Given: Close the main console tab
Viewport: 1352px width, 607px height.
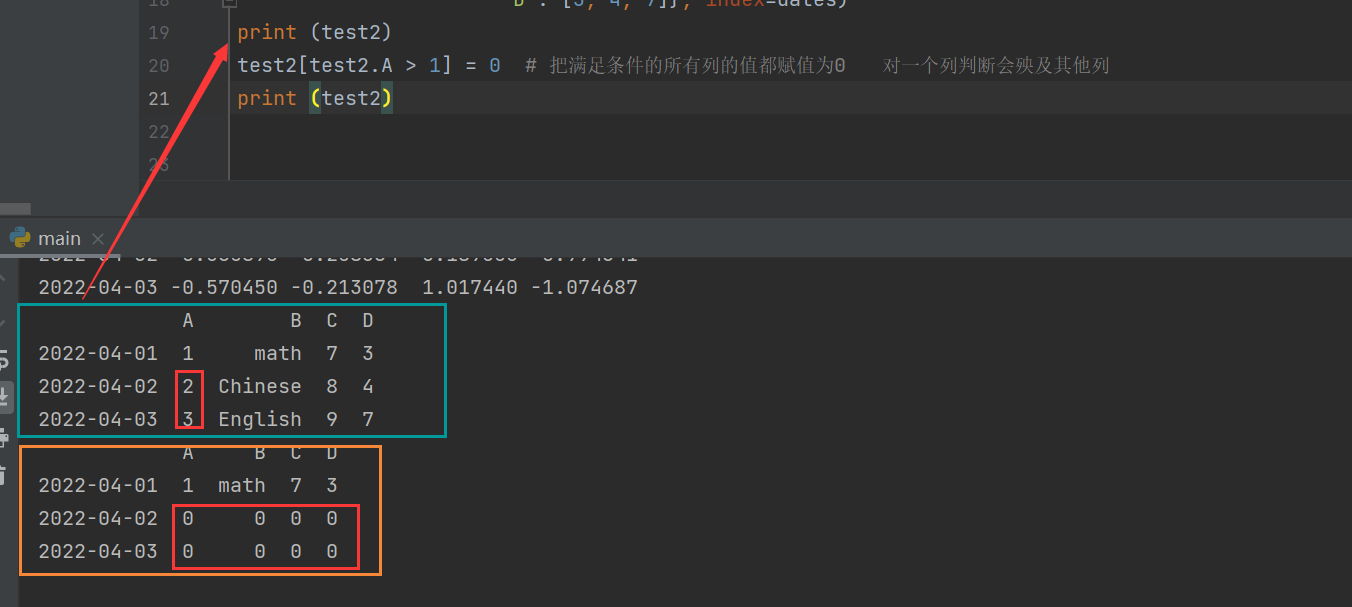Looking at the screenshot, I should [x=96, y=239].
